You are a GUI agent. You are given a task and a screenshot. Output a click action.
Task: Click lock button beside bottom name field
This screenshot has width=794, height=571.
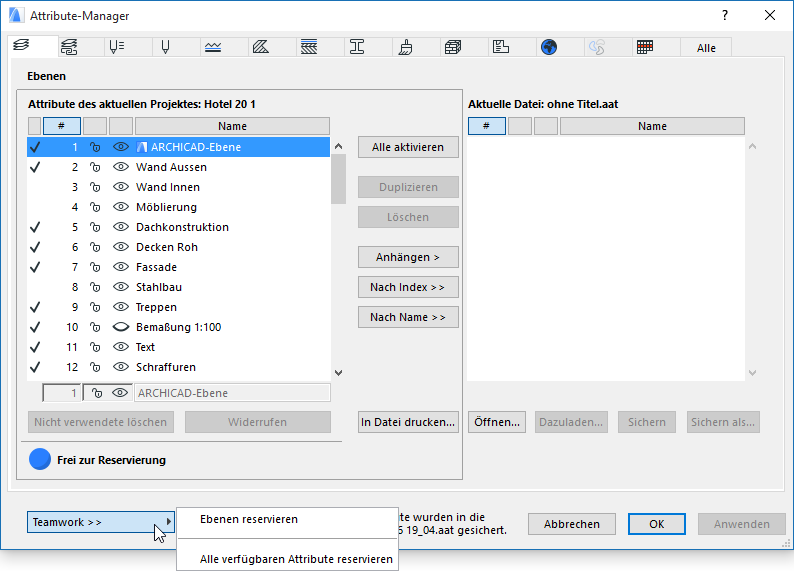click(x=96, y=393)
